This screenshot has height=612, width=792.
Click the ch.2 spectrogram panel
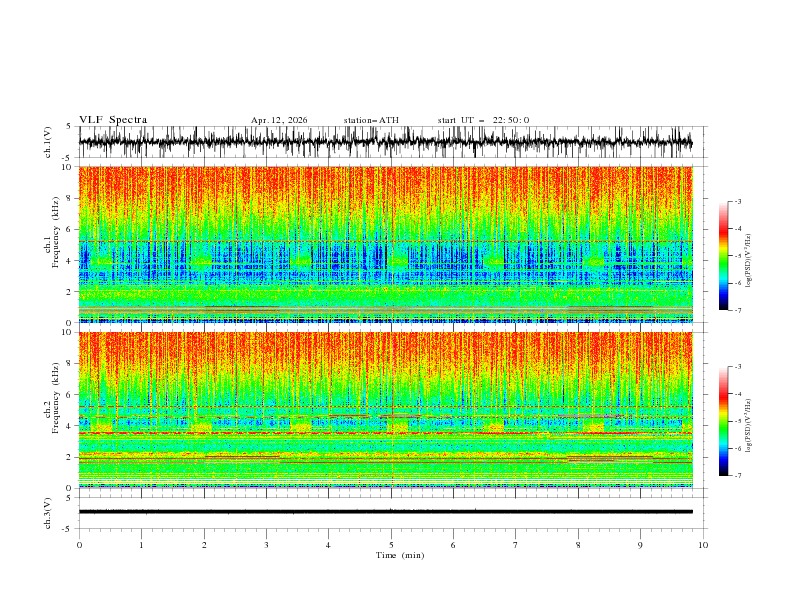tap(385, 410)
